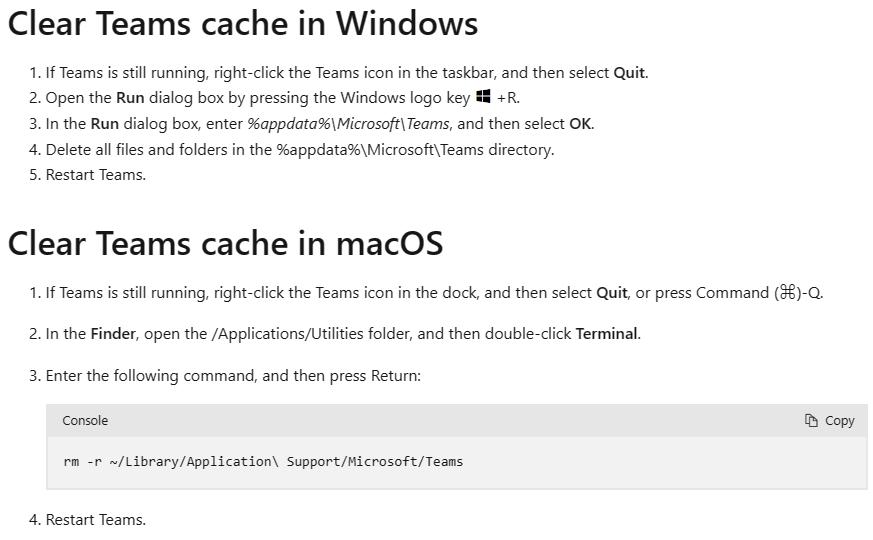Click 'Restart Teams' at the end of the macOS list
The height and width of the screenshot is (540, 873).
tap(95, 520)
